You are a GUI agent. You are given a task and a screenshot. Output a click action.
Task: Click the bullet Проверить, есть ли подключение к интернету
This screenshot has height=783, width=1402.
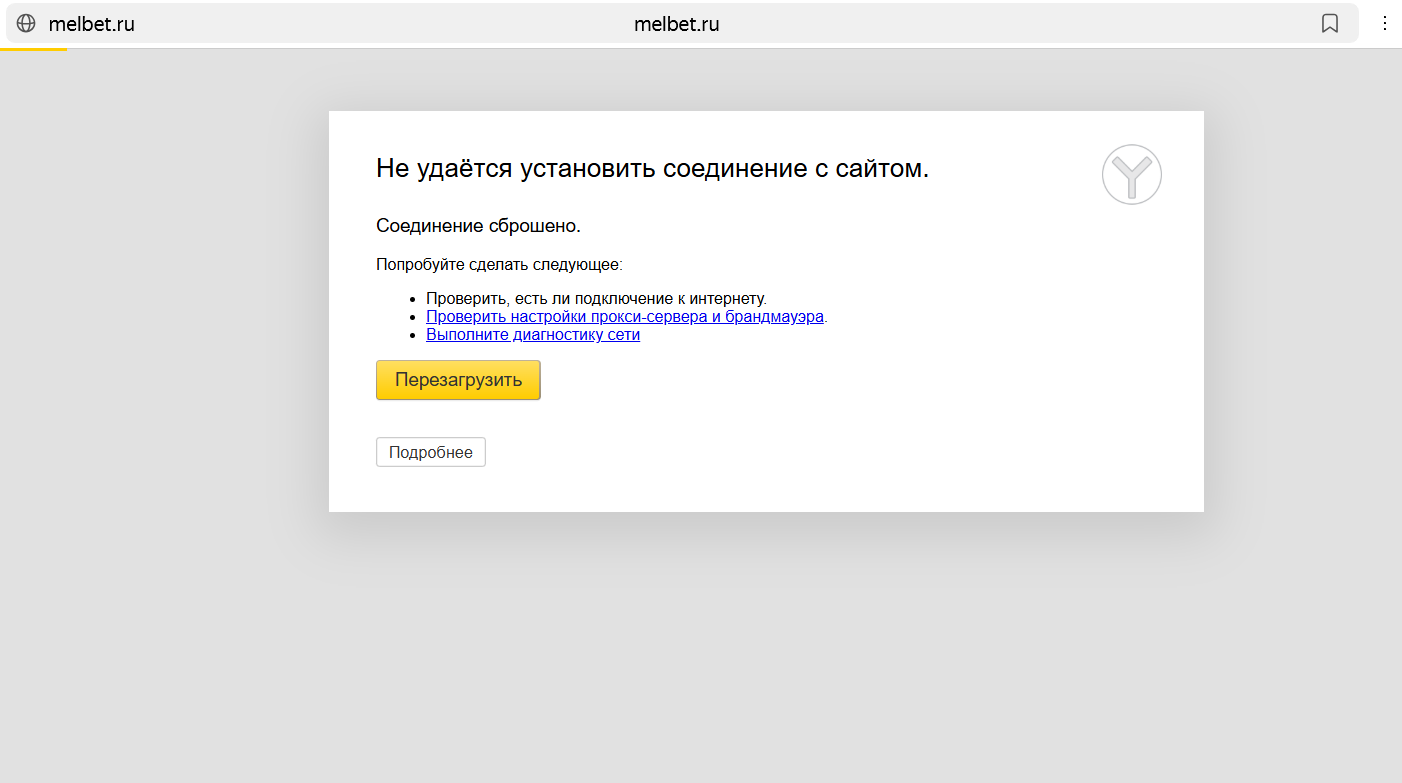(596, 299)
